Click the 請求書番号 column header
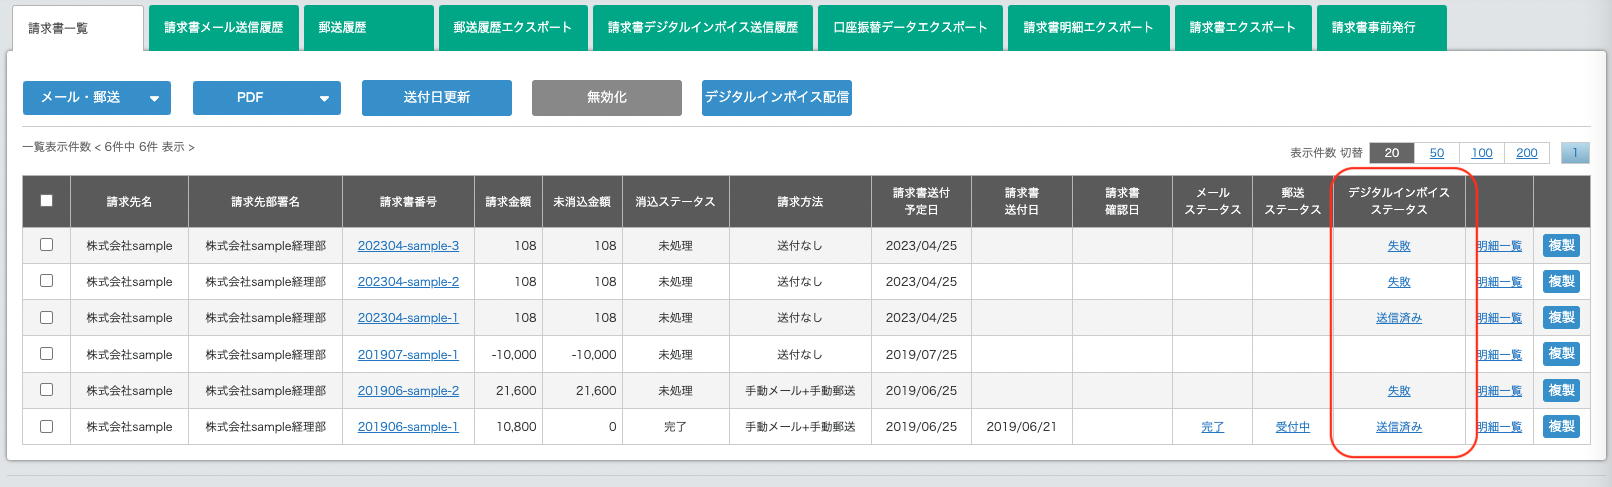The height and width of the screenshot is (487, 1612). pyautogui.click(x=408, y=202)
